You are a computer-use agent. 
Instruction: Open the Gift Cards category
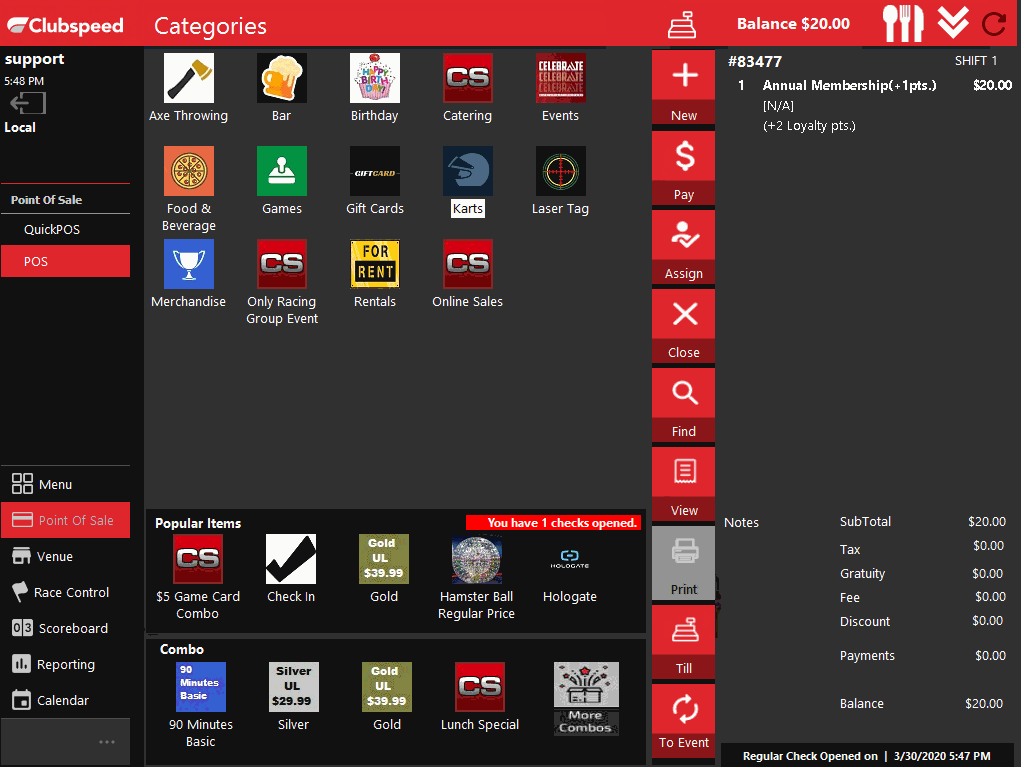(374, 181)
